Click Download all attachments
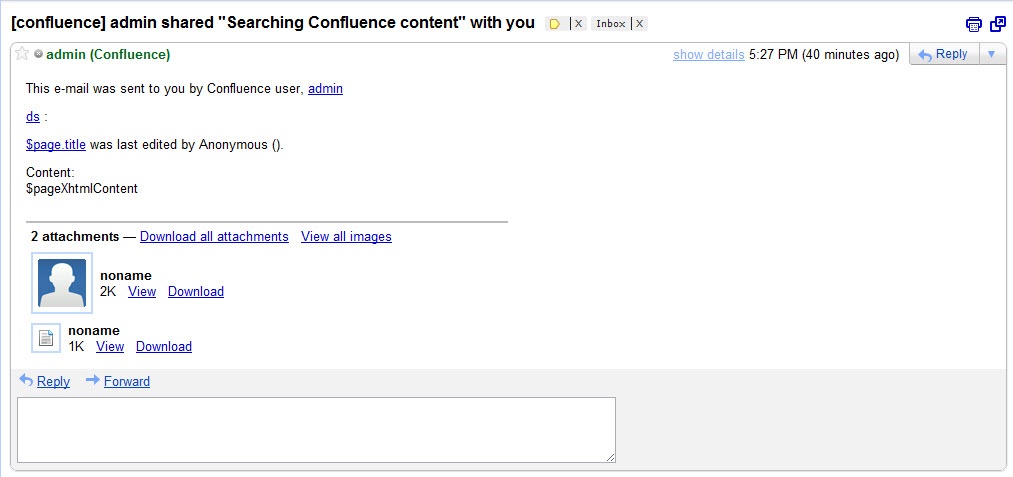 pyautogui.click(x=214, y=237)
